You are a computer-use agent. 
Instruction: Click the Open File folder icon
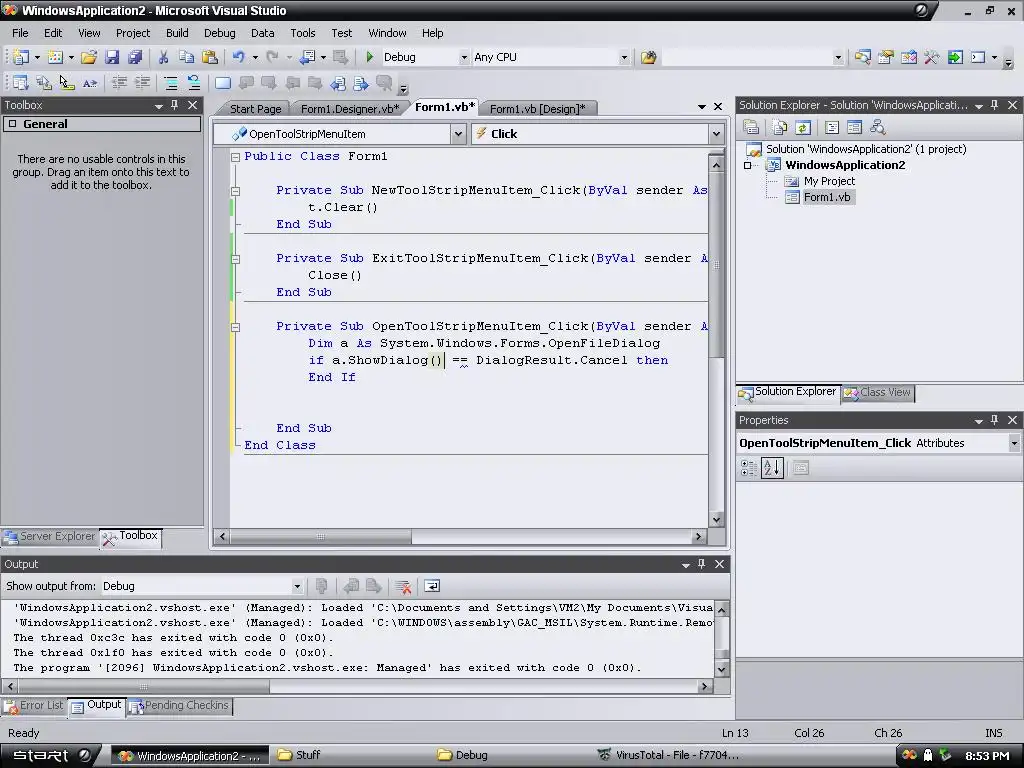click(x=89, y=57)
